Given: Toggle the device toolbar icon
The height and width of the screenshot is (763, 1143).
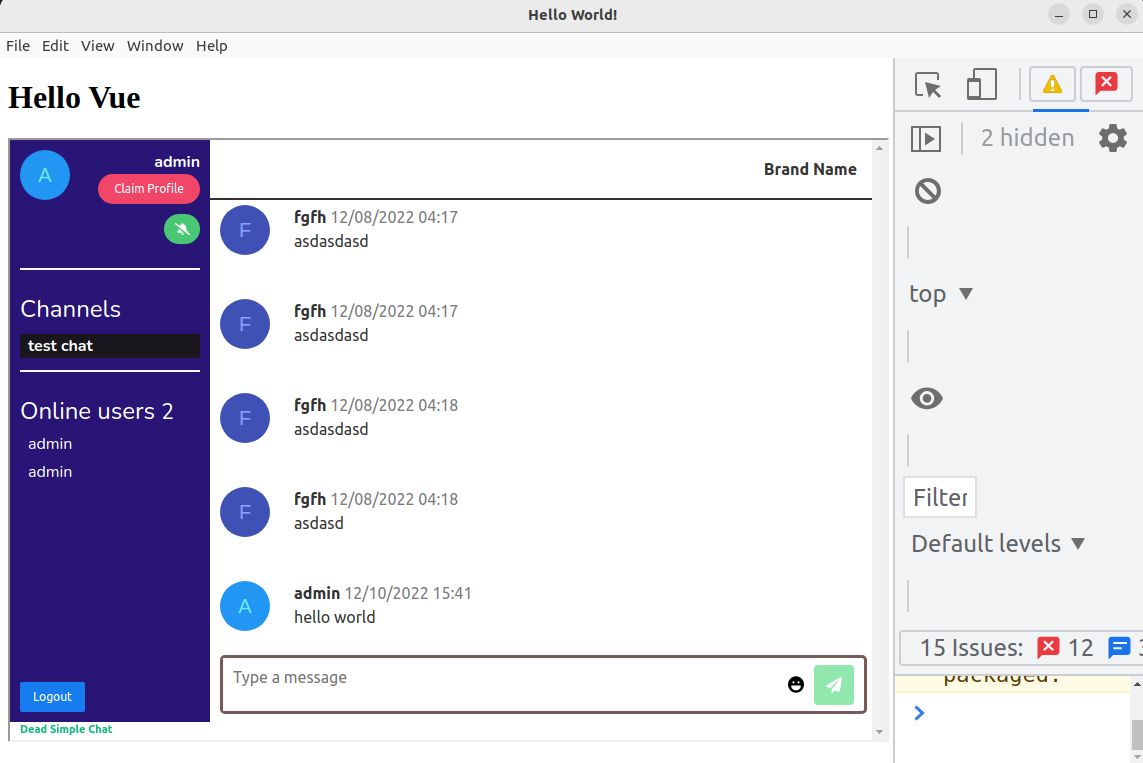Looking at the screenshot, I should [982, 85].
